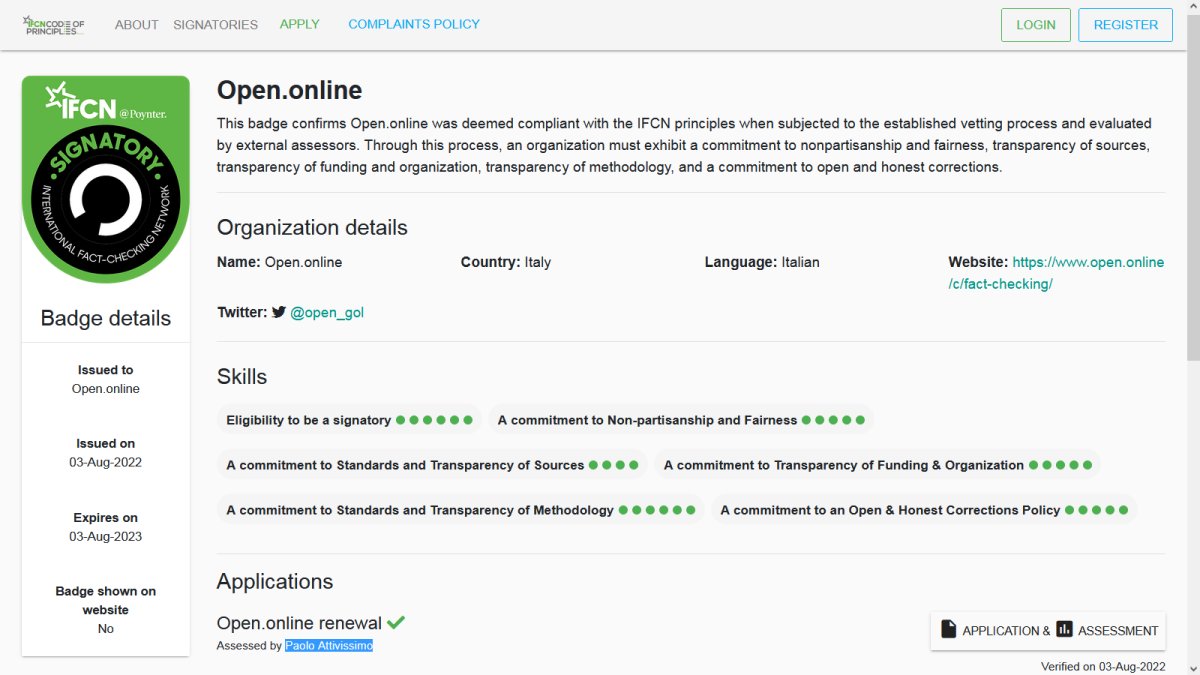Select the Eligibility to be a signatory skill chip

pos(349,420)
